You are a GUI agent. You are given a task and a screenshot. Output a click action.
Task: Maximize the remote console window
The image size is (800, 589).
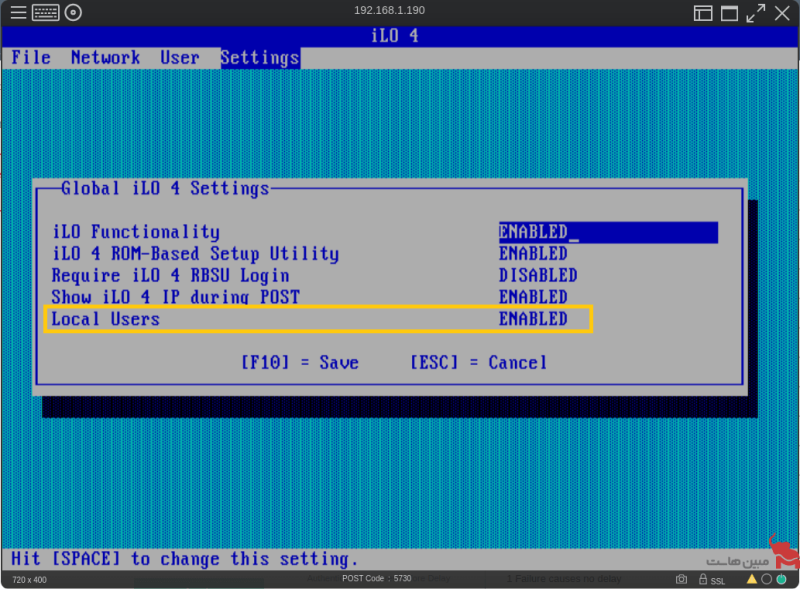tap(729, 13)
